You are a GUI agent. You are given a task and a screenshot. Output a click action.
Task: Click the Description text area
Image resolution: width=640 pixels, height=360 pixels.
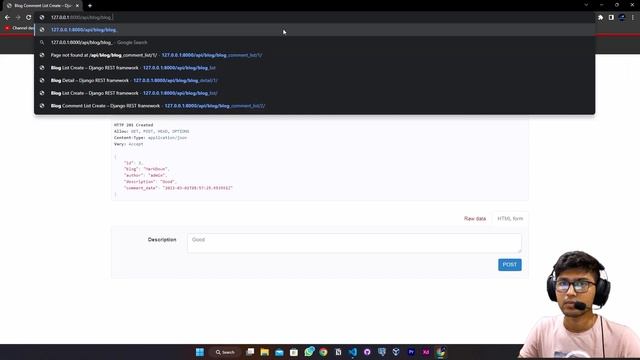click(x=354, y=243)
